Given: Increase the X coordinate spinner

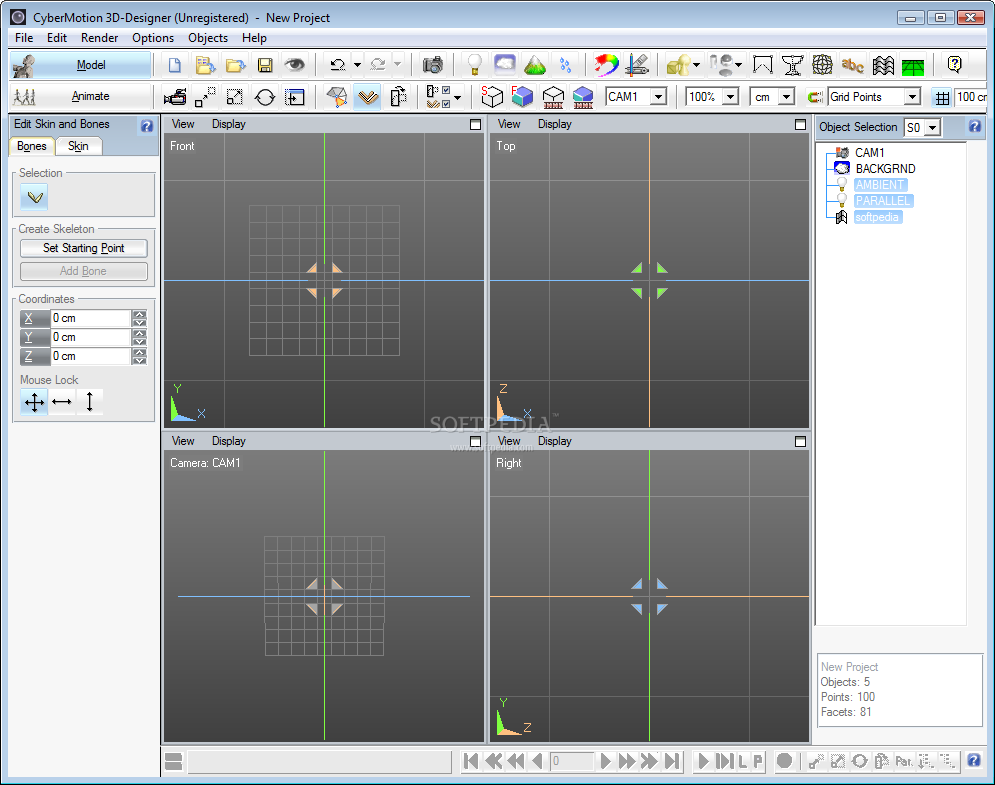Looking at the screenshot, I should pyautogui.click(x=140, y=314).
